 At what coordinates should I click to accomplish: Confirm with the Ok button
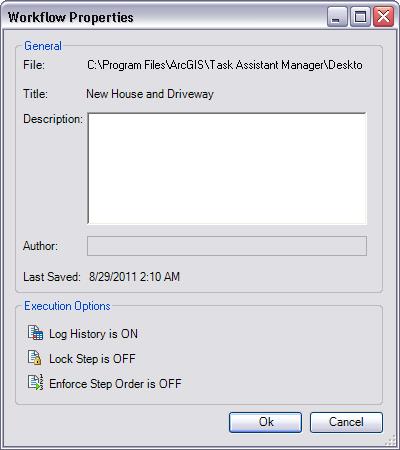[266, 422]
